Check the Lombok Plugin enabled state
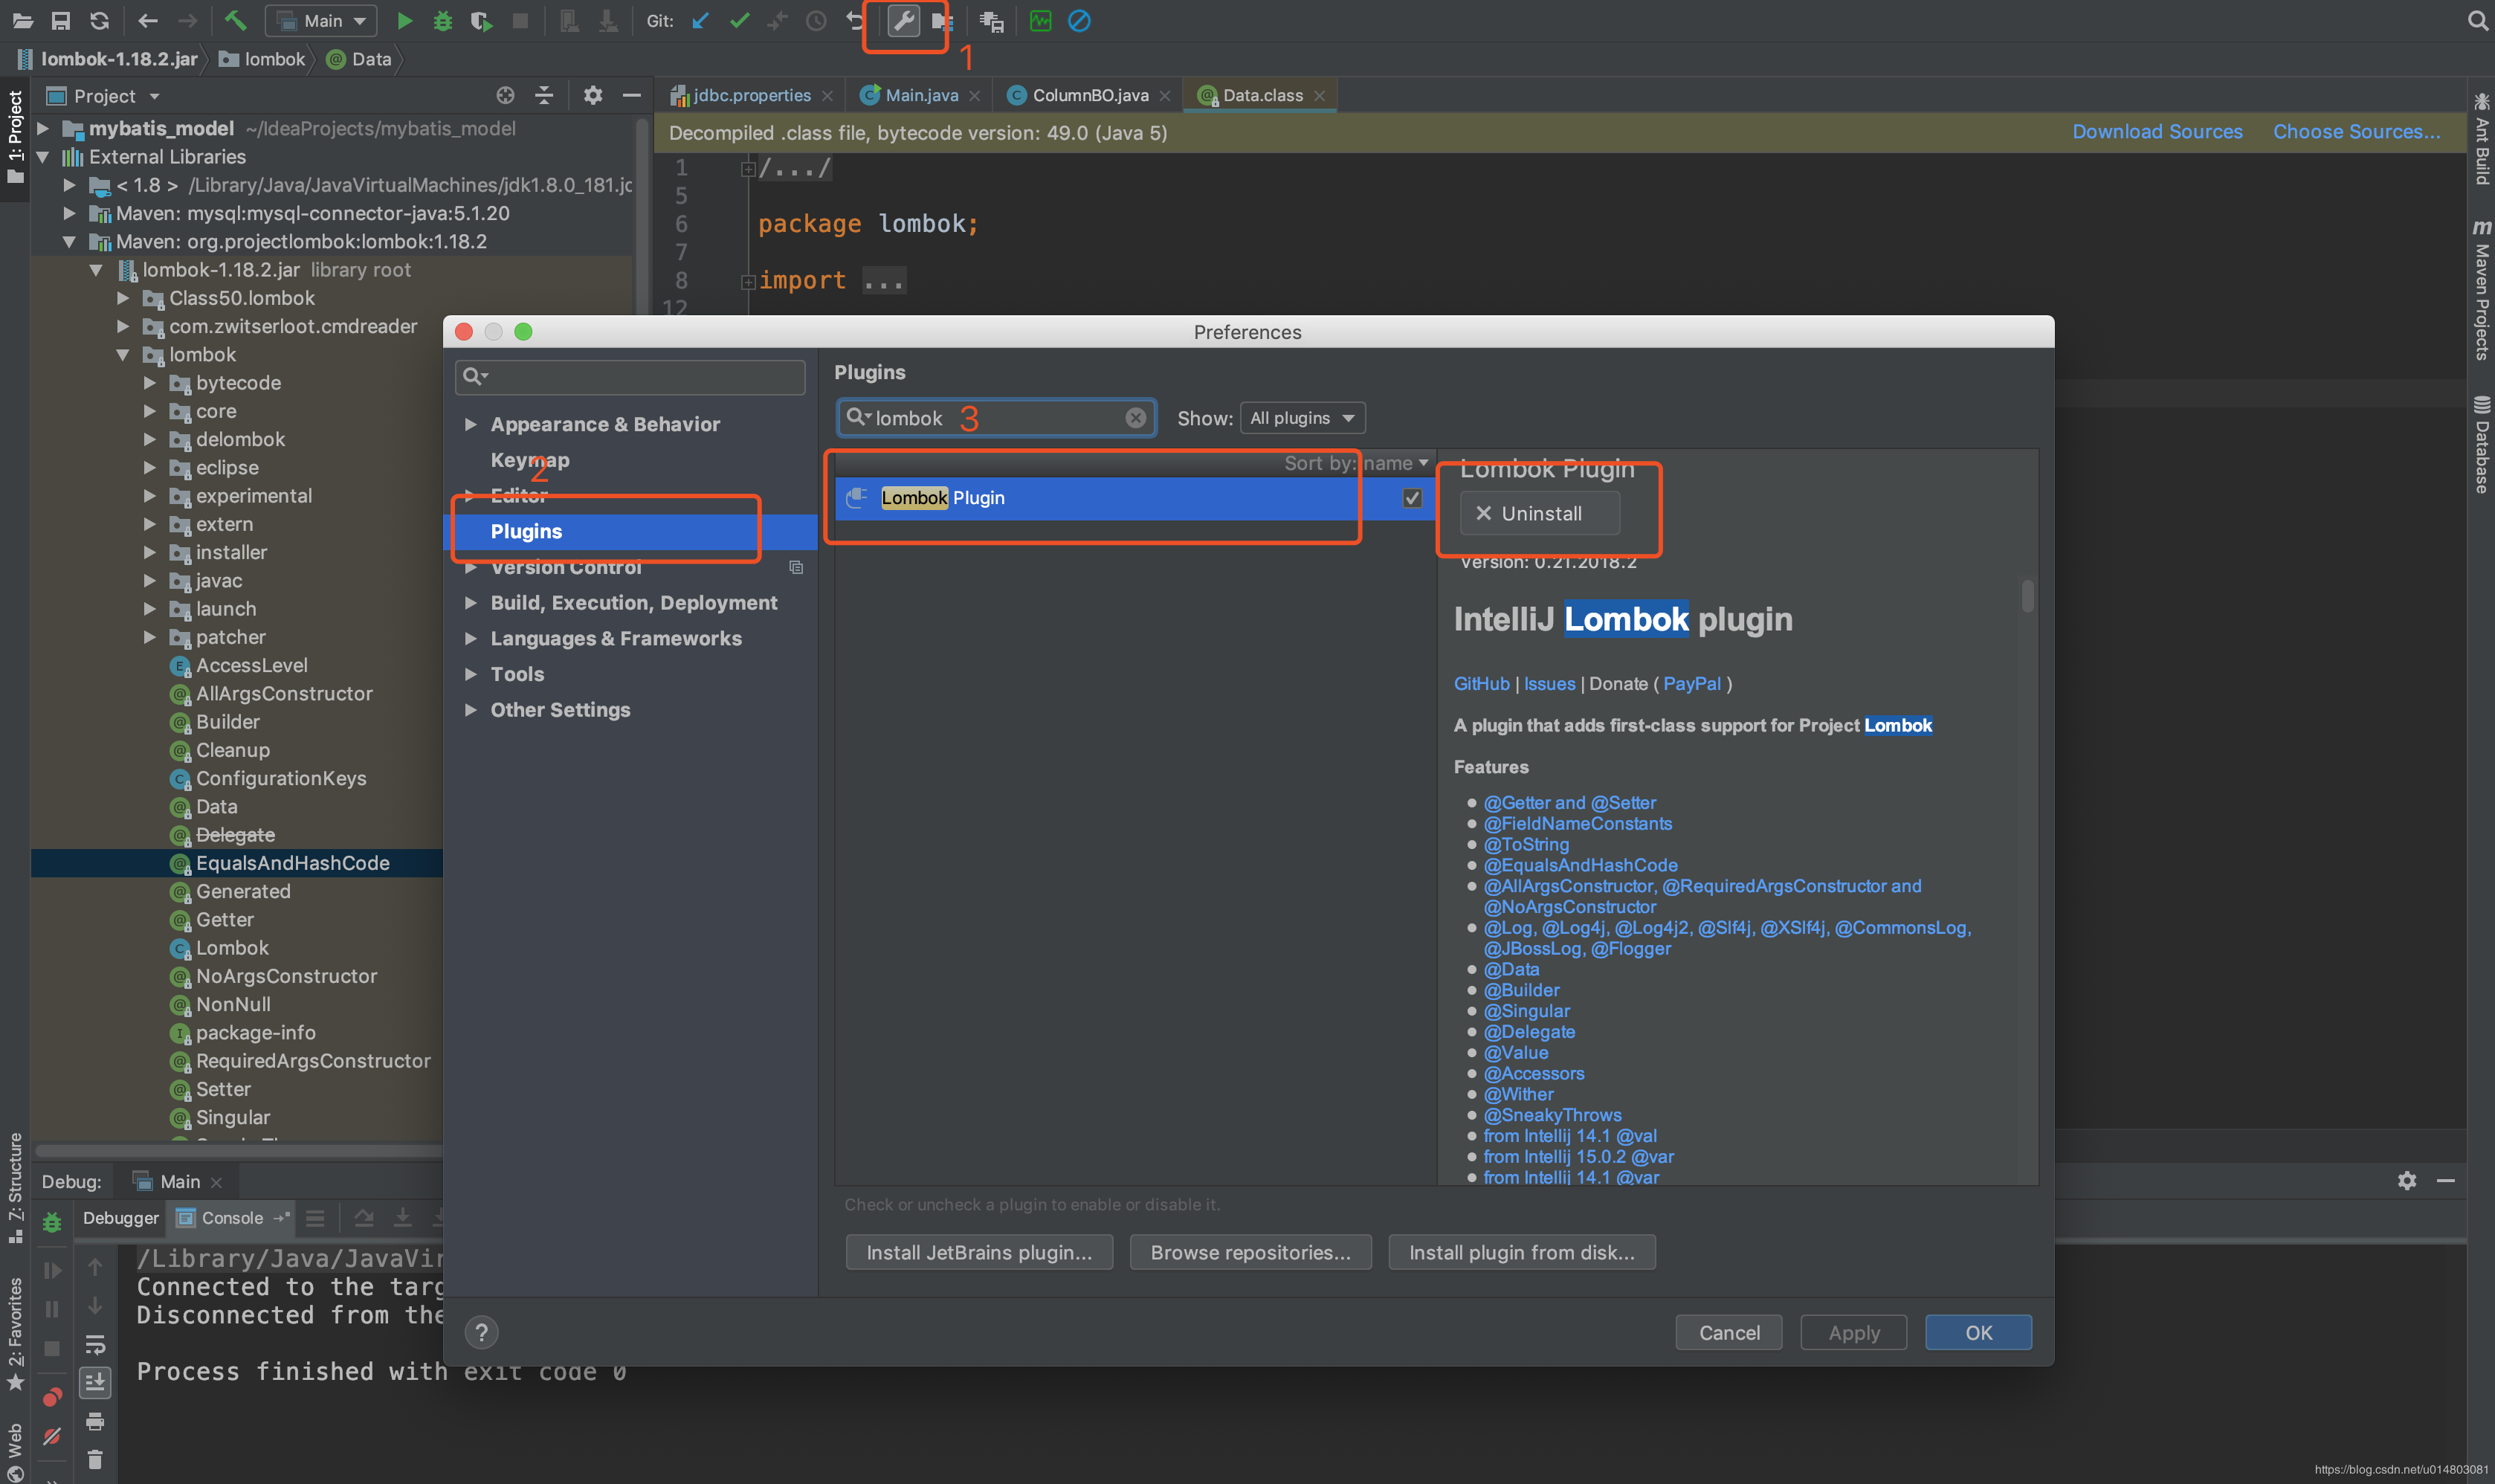Screen dimensions: 2495x1484 pyautogui.click(x=1413, y=498)
